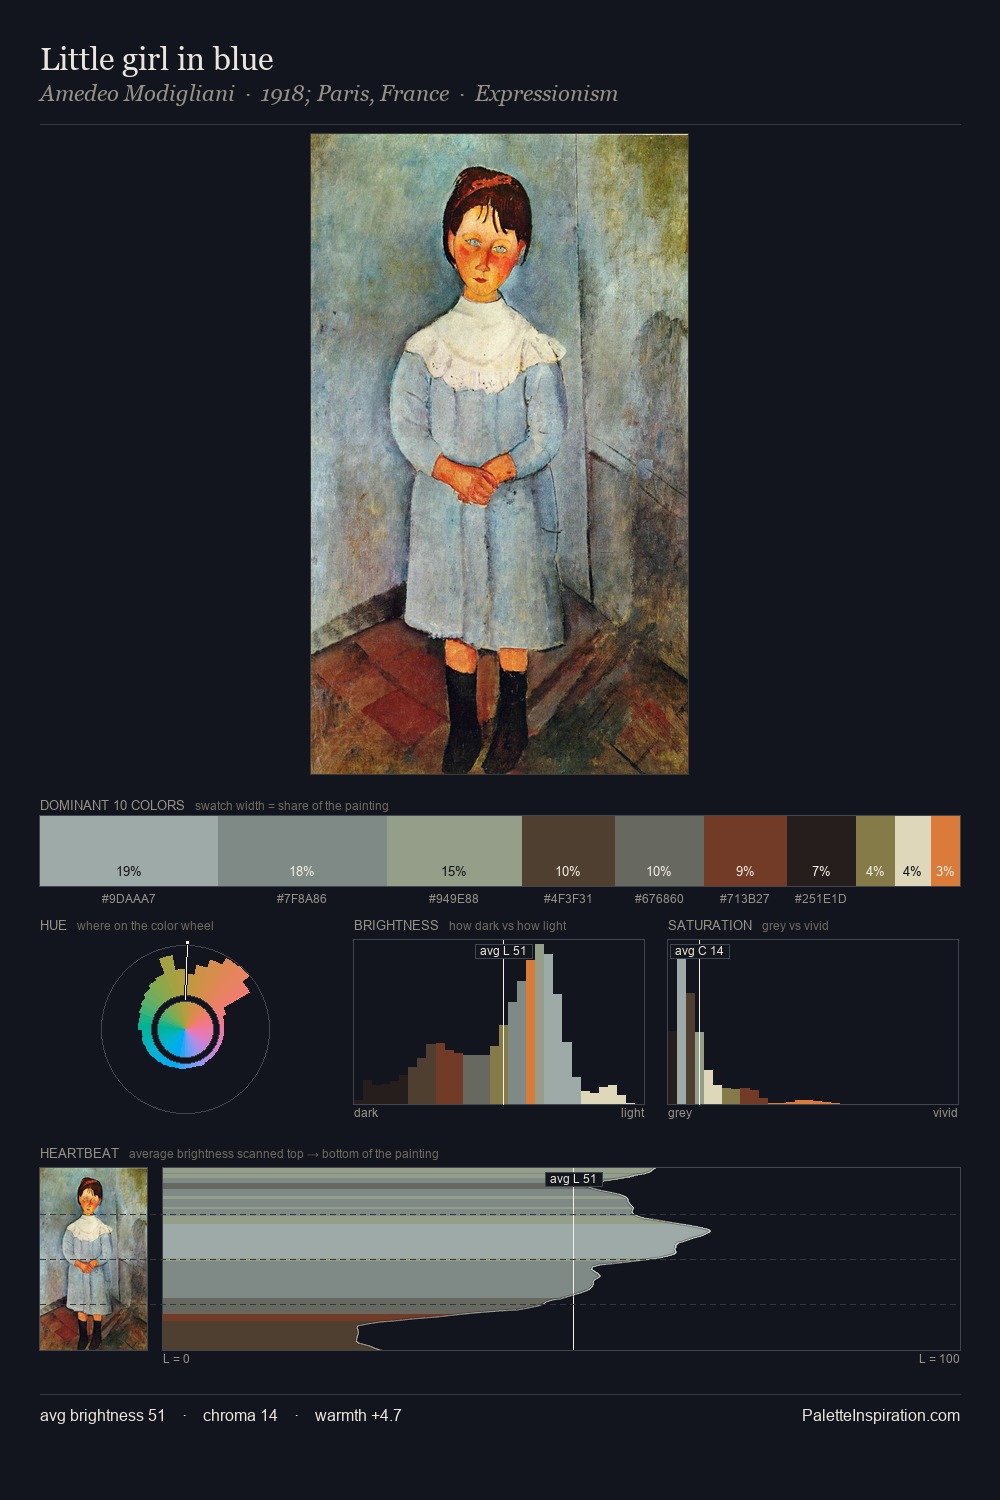Click the 'avg L 51' label in Brightness histogram
Screen dimensions: 1000x1500
pos(503,951)
